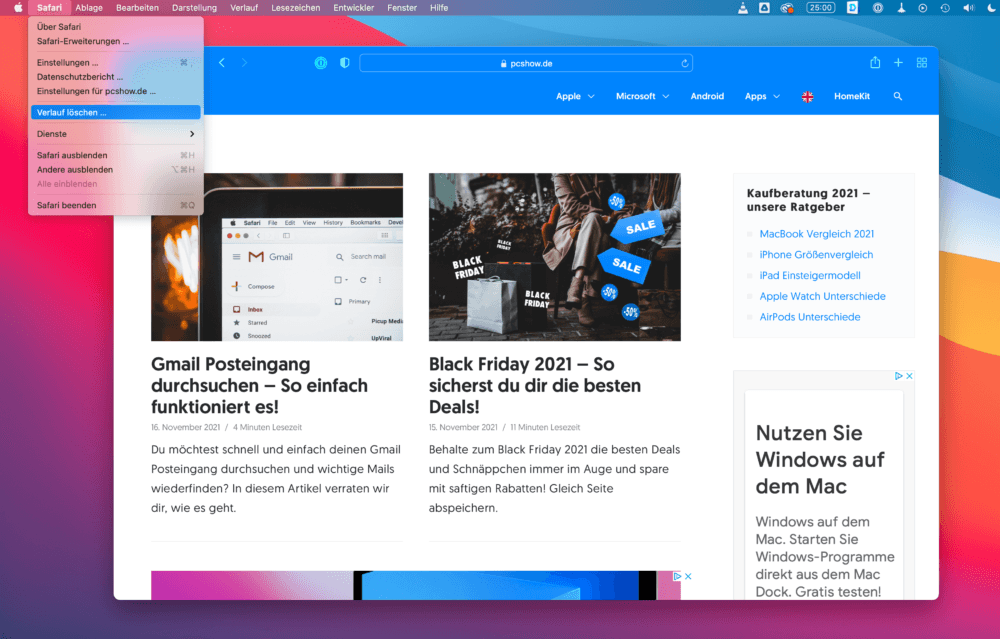
Task: Open Apple Watch Unterschiede link
Action: pos(822,296)
